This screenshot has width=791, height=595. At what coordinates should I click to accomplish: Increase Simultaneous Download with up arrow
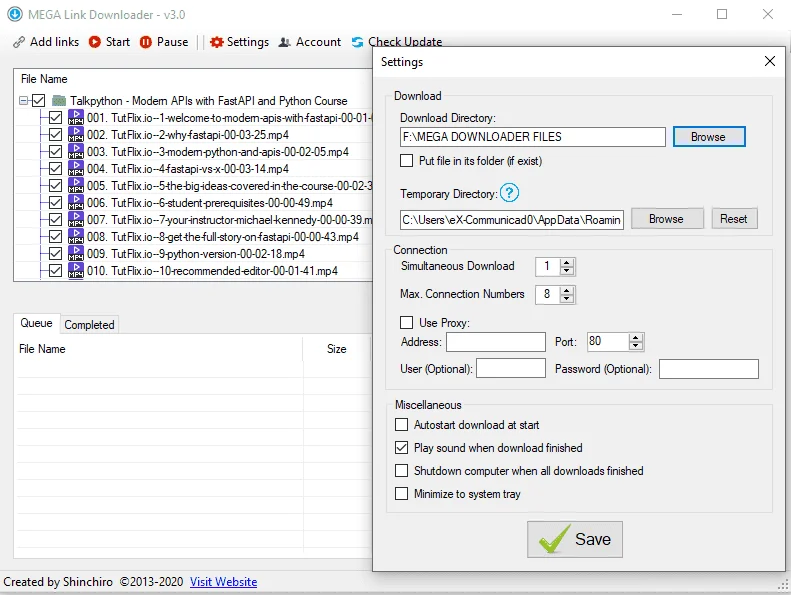point(567,262)
